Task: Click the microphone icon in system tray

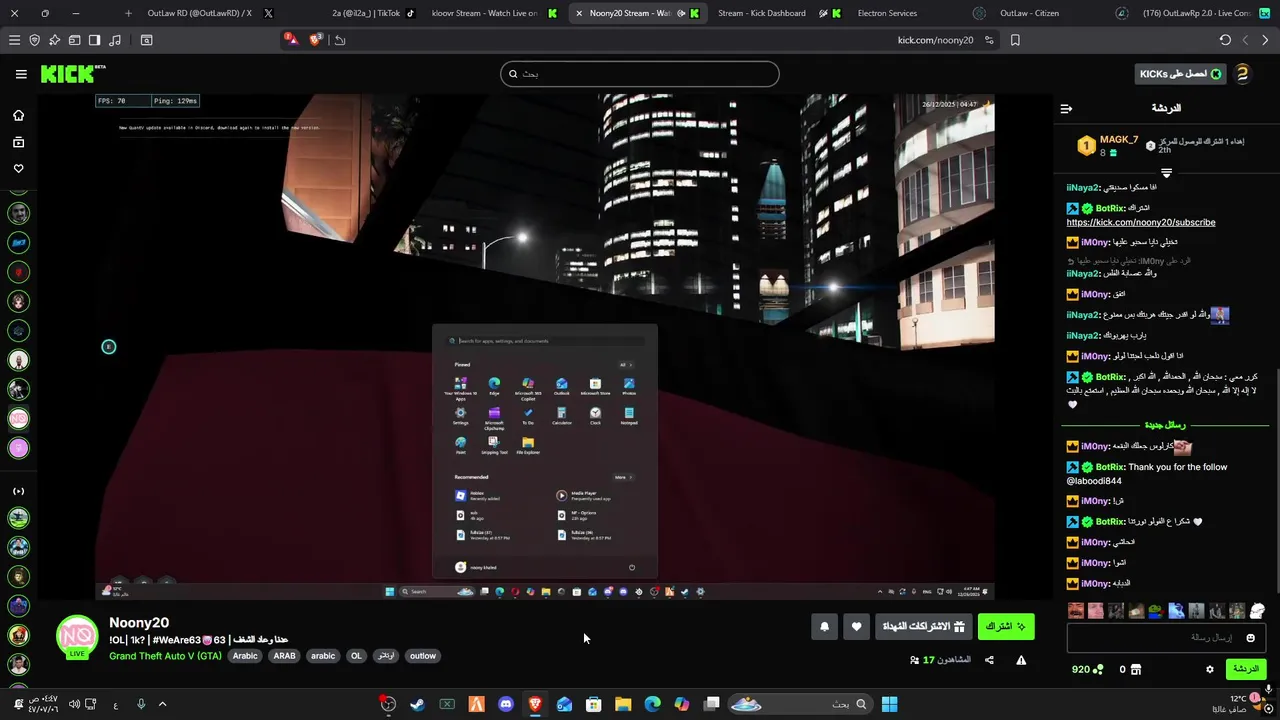Action: [x=141, y=704]
